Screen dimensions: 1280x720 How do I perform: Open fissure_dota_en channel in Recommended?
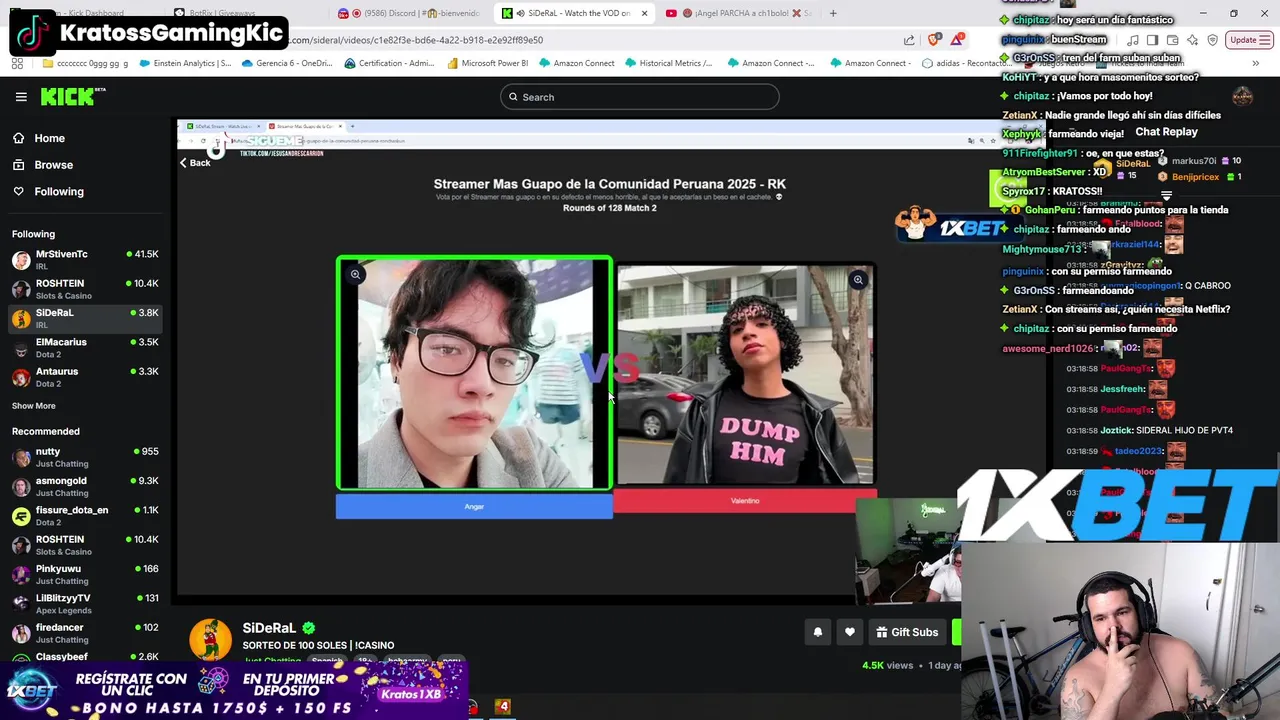point(85,515)
